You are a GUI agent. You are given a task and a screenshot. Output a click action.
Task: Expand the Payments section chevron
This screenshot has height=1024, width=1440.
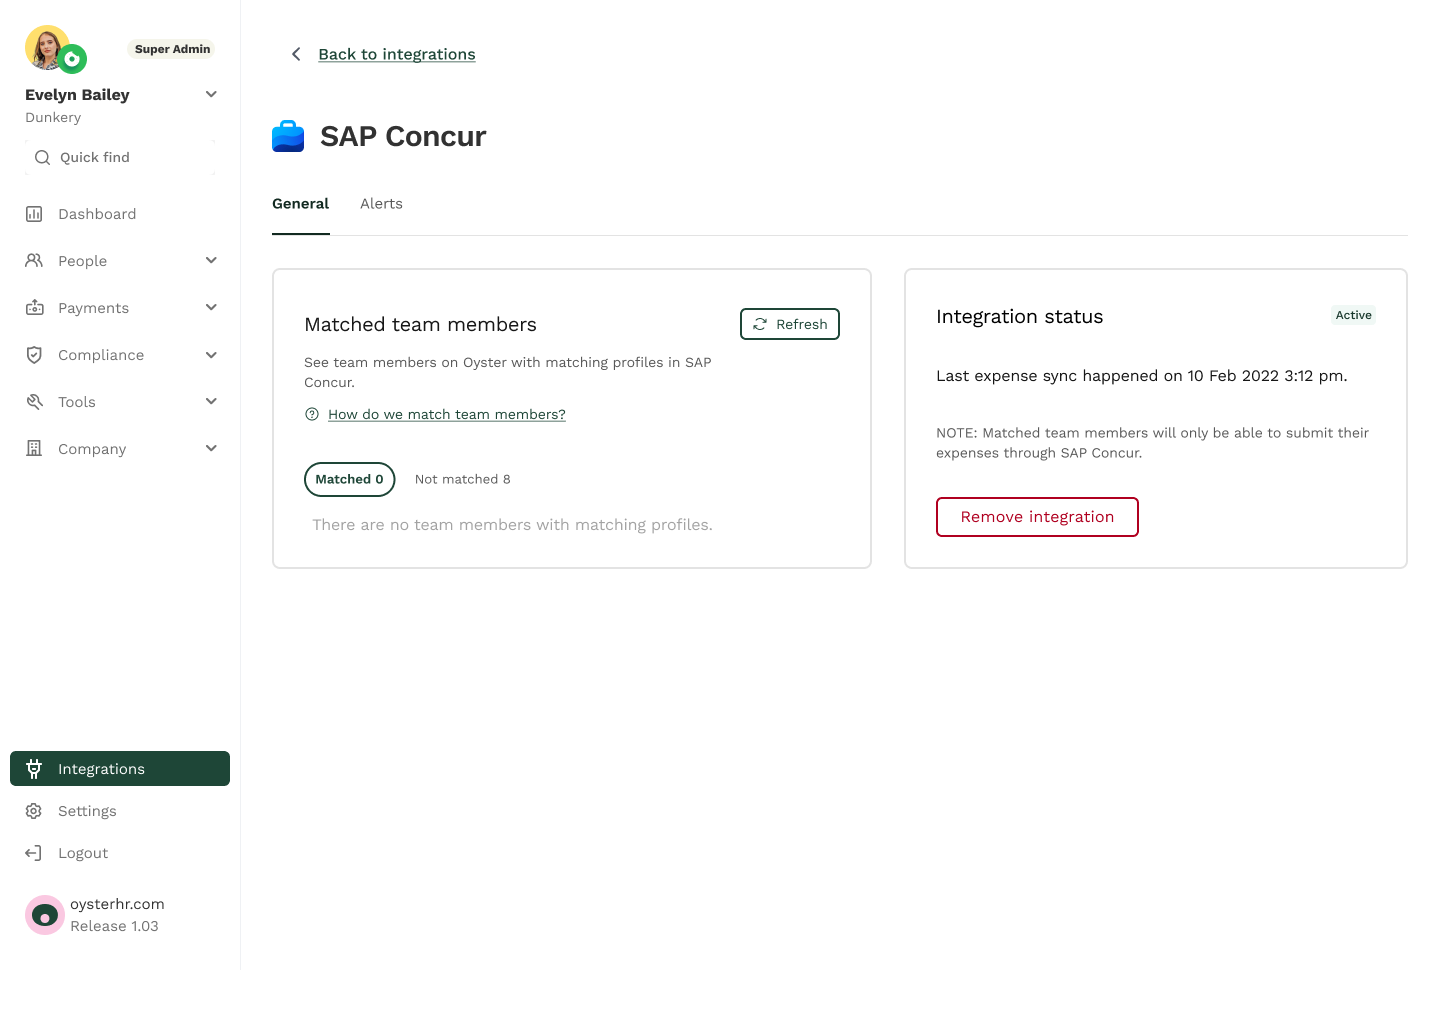211,308
